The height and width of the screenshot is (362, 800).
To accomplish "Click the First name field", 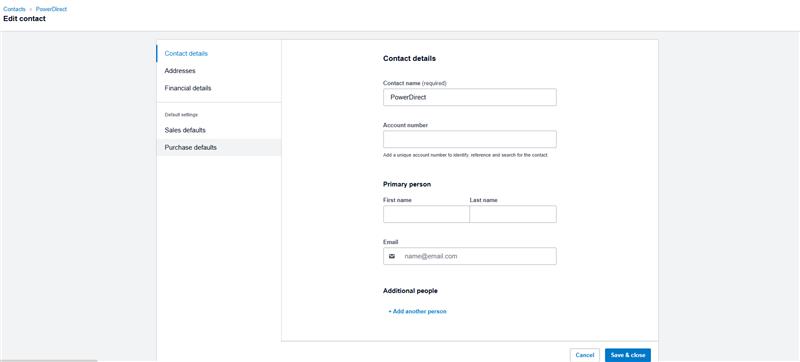I will pos(426,214).
